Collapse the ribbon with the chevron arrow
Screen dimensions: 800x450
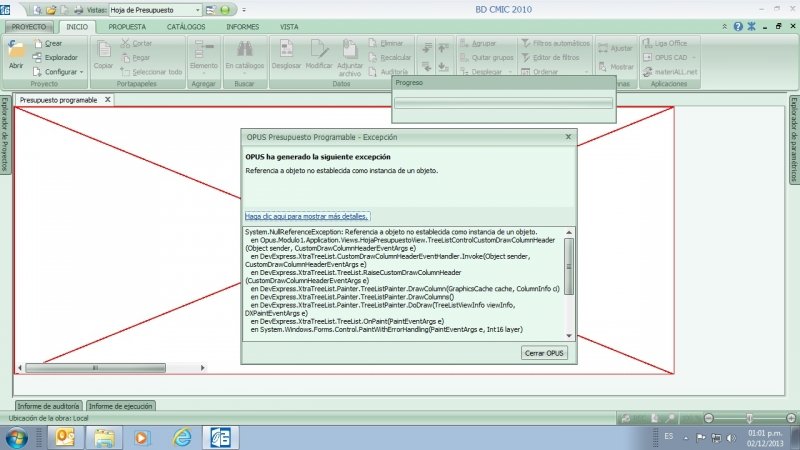(x=724, y=26)
